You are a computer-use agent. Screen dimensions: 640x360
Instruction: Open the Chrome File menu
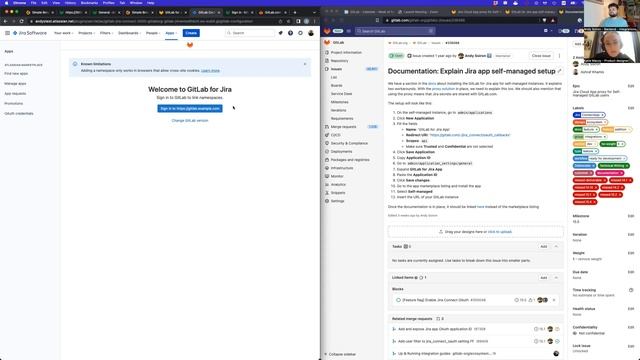33,3
